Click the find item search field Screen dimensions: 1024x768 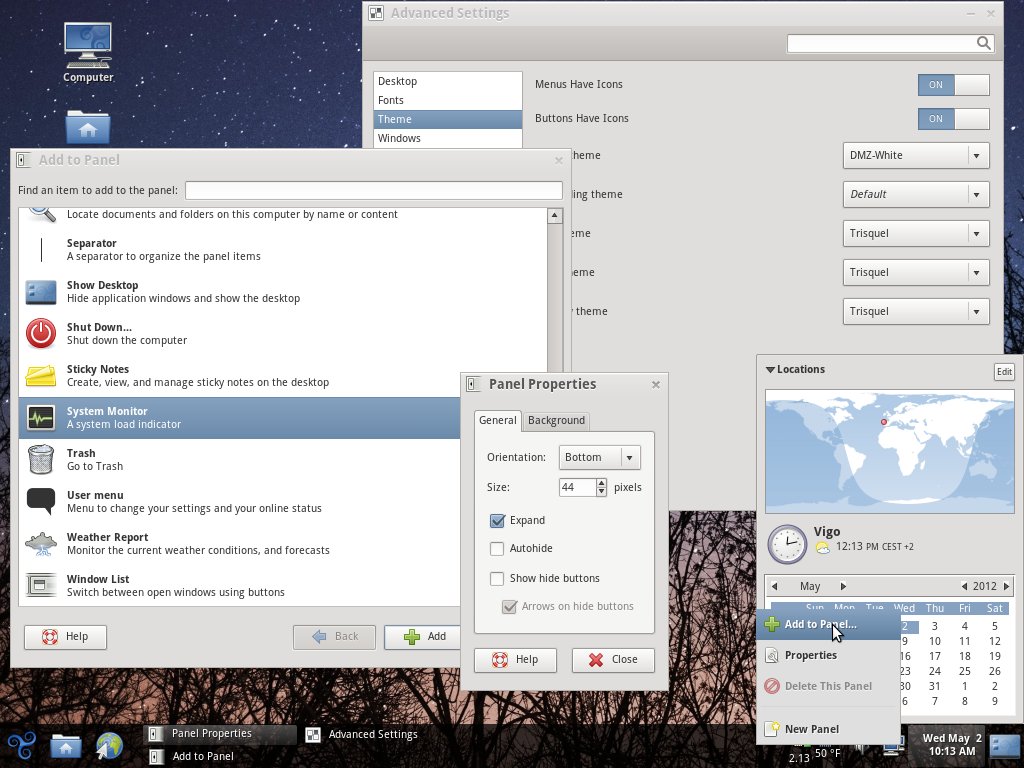373,190
